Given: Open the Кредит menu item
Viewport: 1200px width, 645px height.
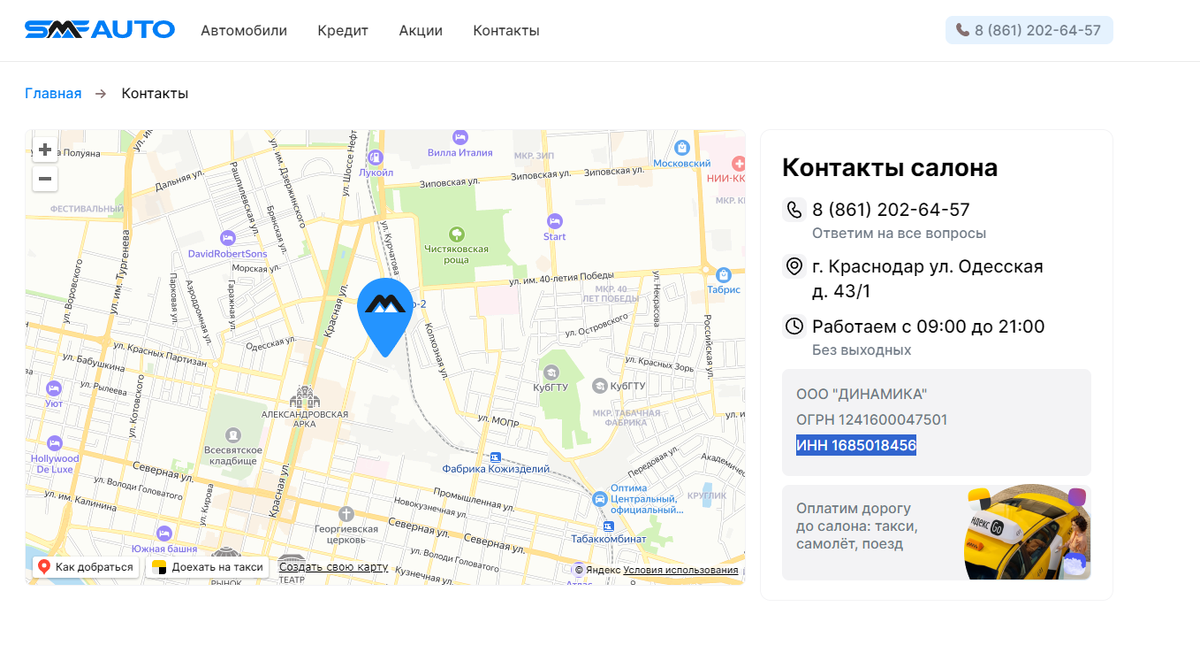Looking at the screenshot, I should (x=343, y=30).
